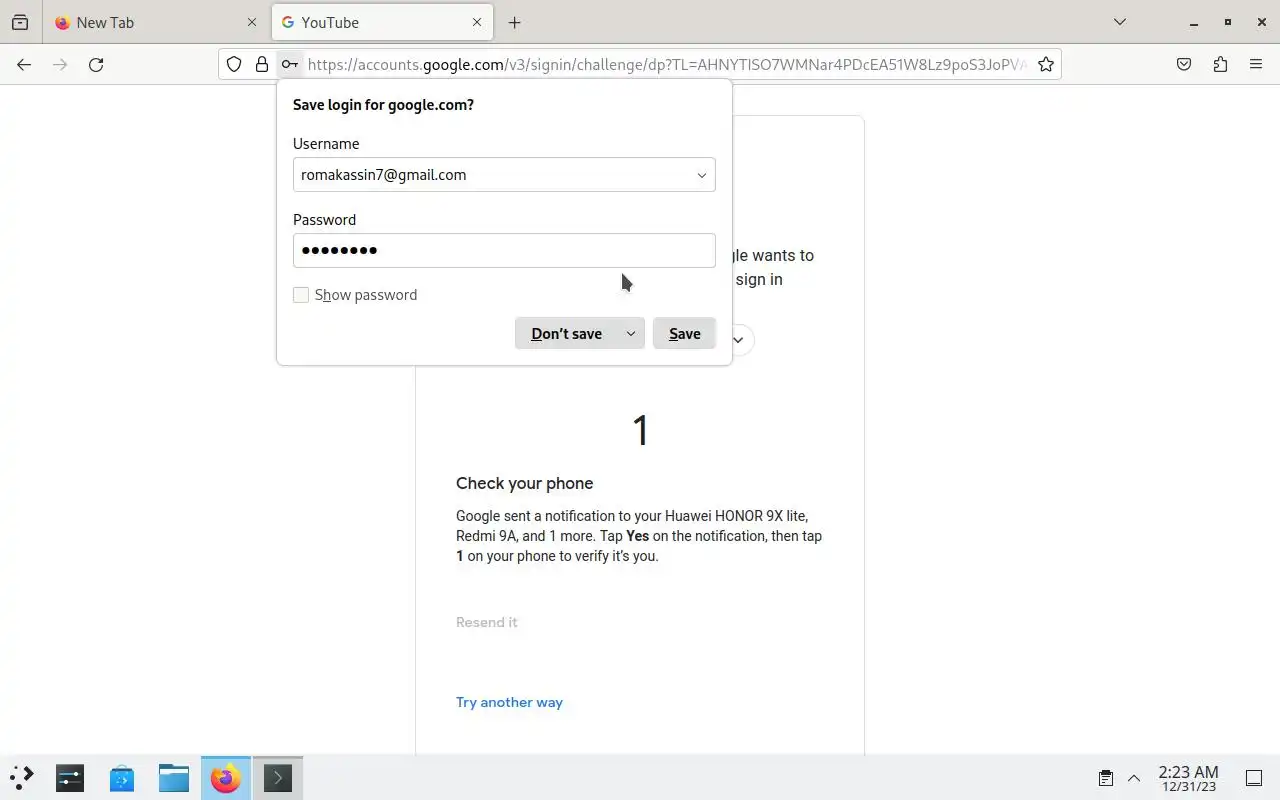The height and width of the screenshot is (800, 1280).
Task: Open system settings mixer icon in taskbar
Action: (x=70, y=777)
